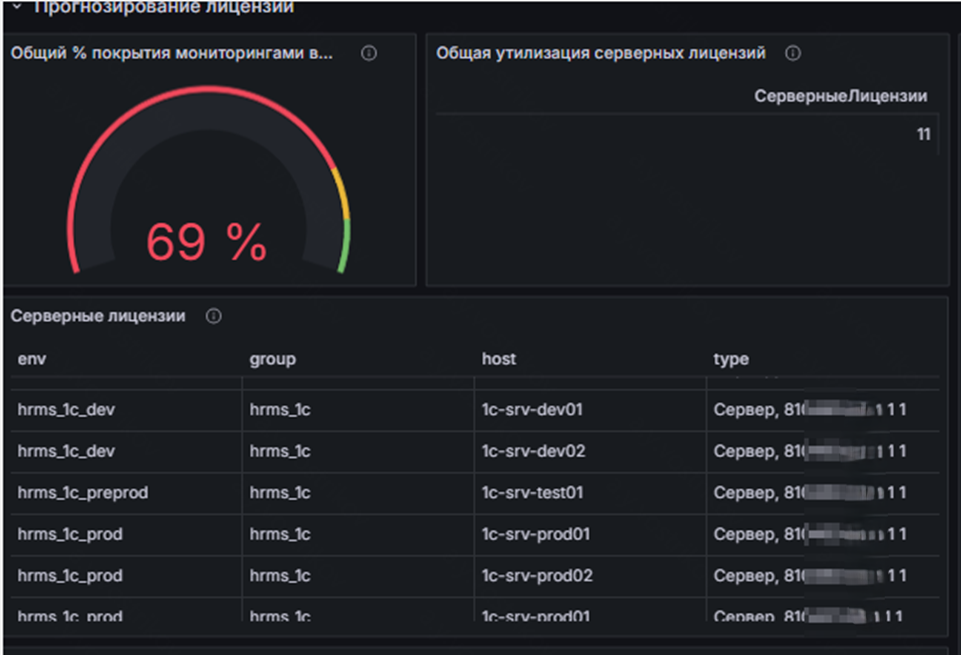Click the СерверныеЛицензии column header
Viewport: 961px width, 655px height.
coord(840,96)
